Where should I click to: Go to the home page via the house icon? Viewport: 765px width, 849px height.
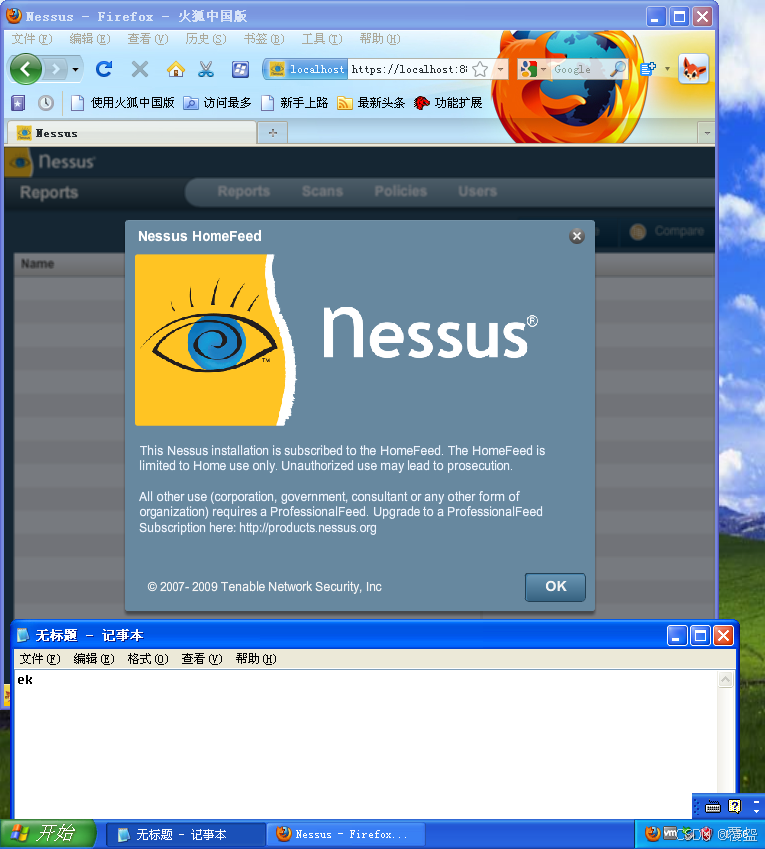pos(175,69)
